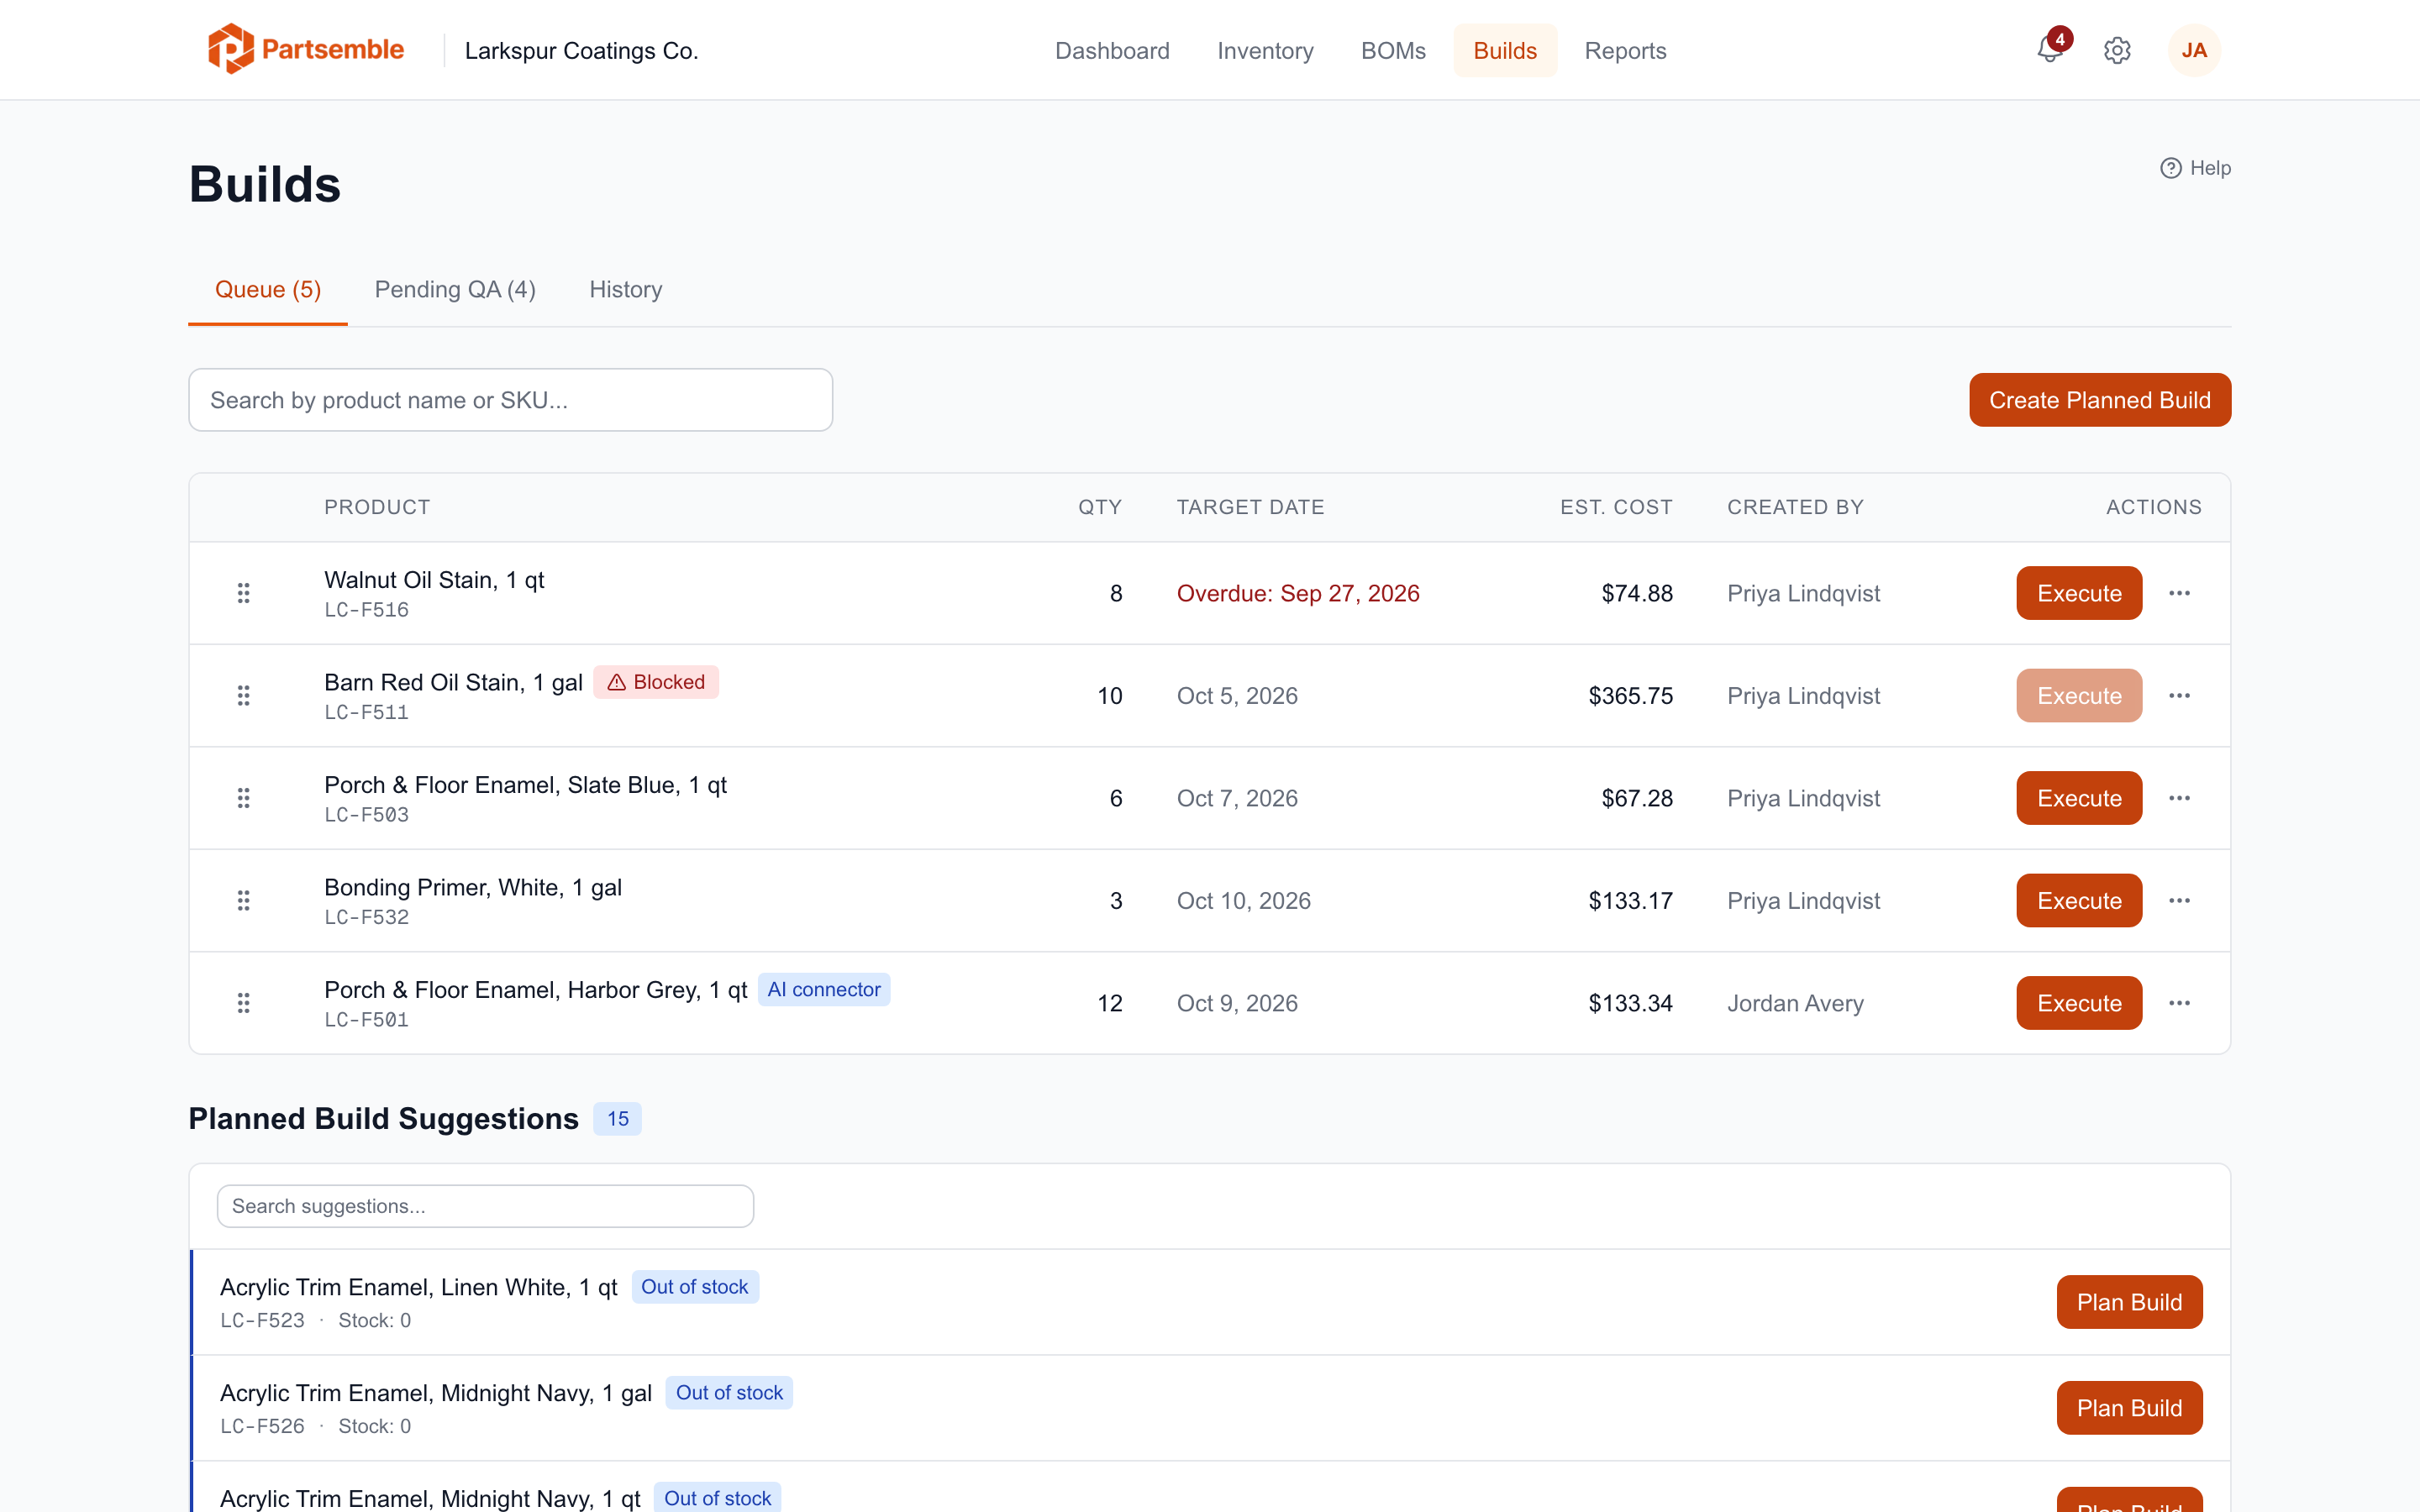Viewport: 2420px width, 1512px height.
Task: Grab drag handle for Walnut Oil Stain row
Action: pos(243,593)
